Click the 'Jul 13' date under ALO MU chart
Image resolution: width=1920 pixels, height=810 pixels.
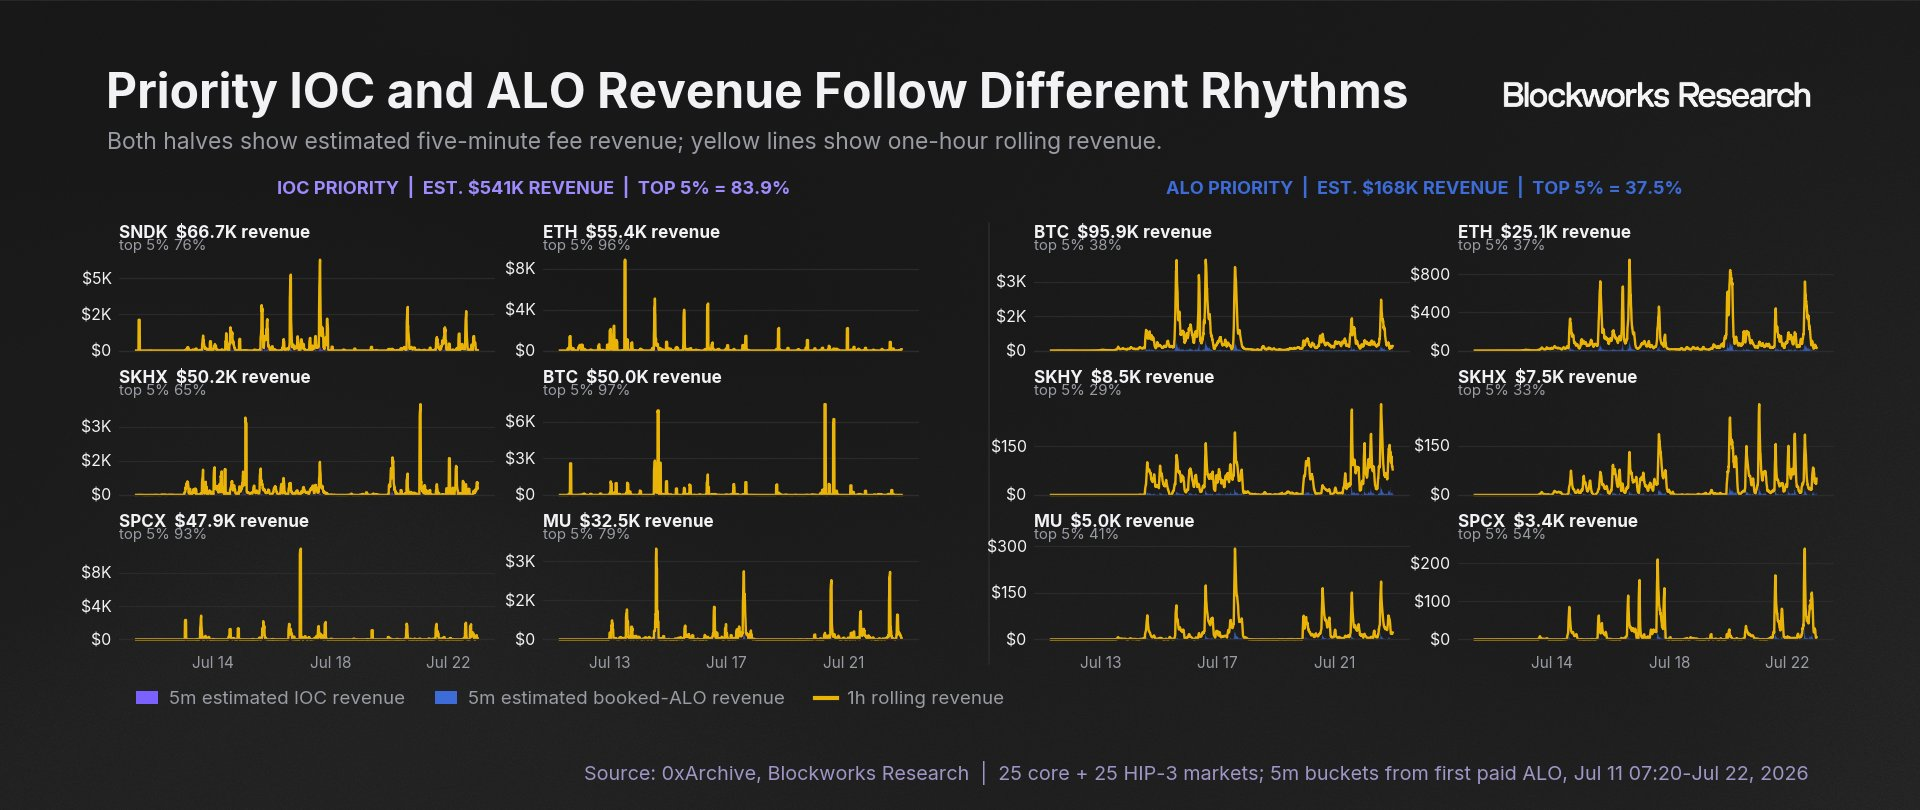point(1100,662)
